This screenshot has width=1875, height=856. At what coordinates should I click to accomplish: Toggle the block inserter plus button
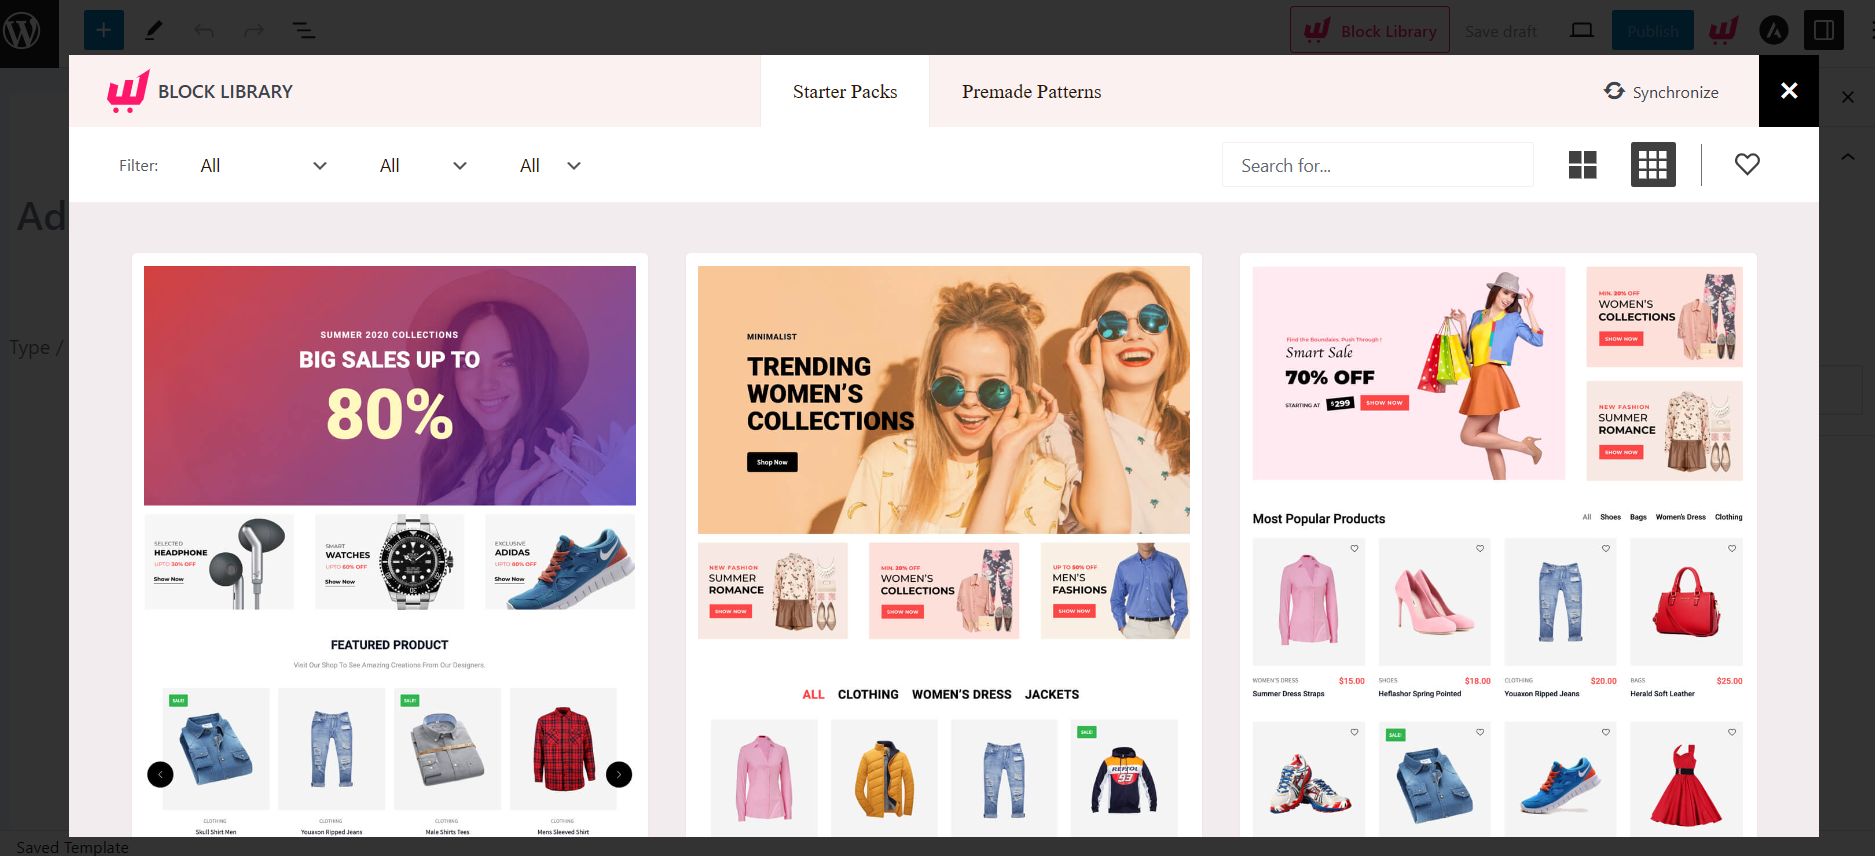click(x=104, y=31)
